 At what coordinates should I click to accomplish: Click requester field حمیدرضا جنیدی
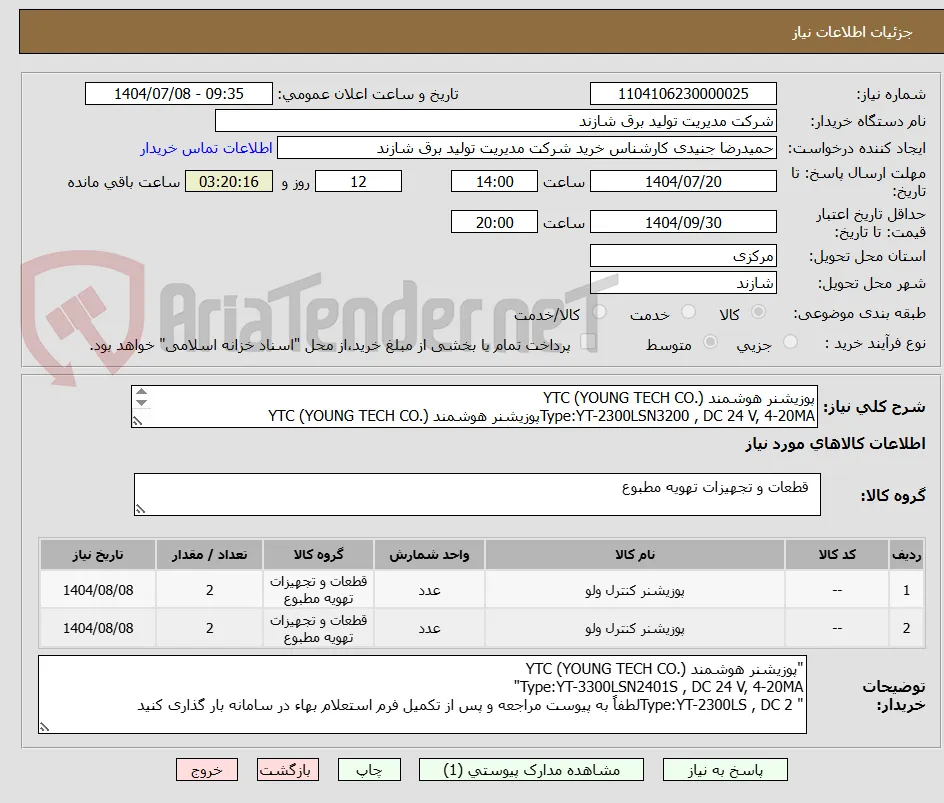527,148
